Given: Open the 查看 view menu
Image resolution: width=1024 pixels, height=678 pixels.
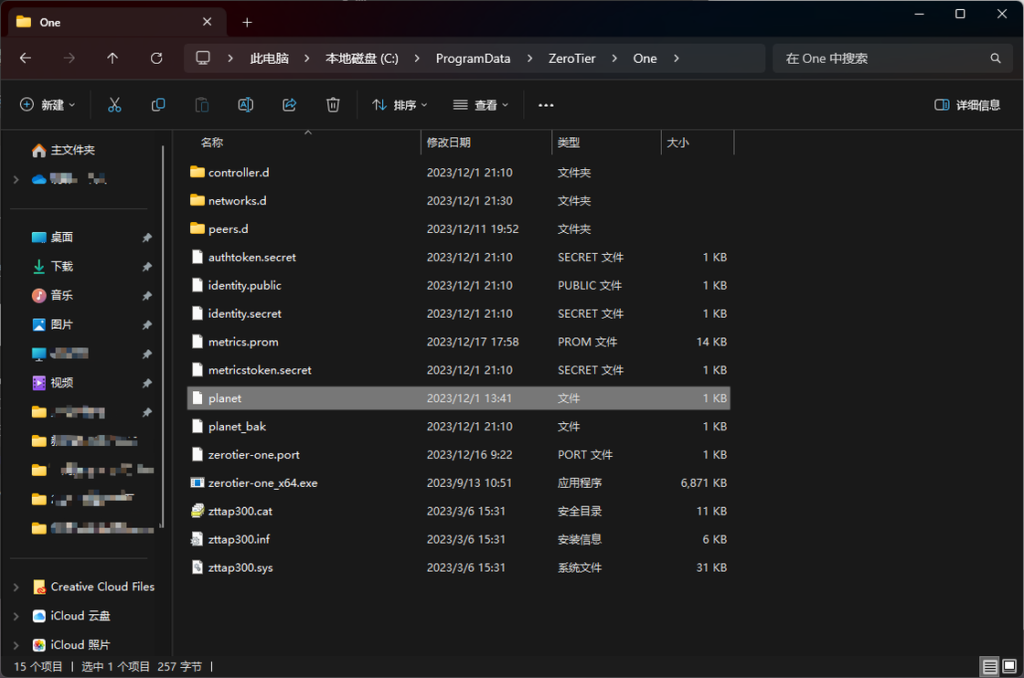Looking at the screenshot, I should pos(480,105).
